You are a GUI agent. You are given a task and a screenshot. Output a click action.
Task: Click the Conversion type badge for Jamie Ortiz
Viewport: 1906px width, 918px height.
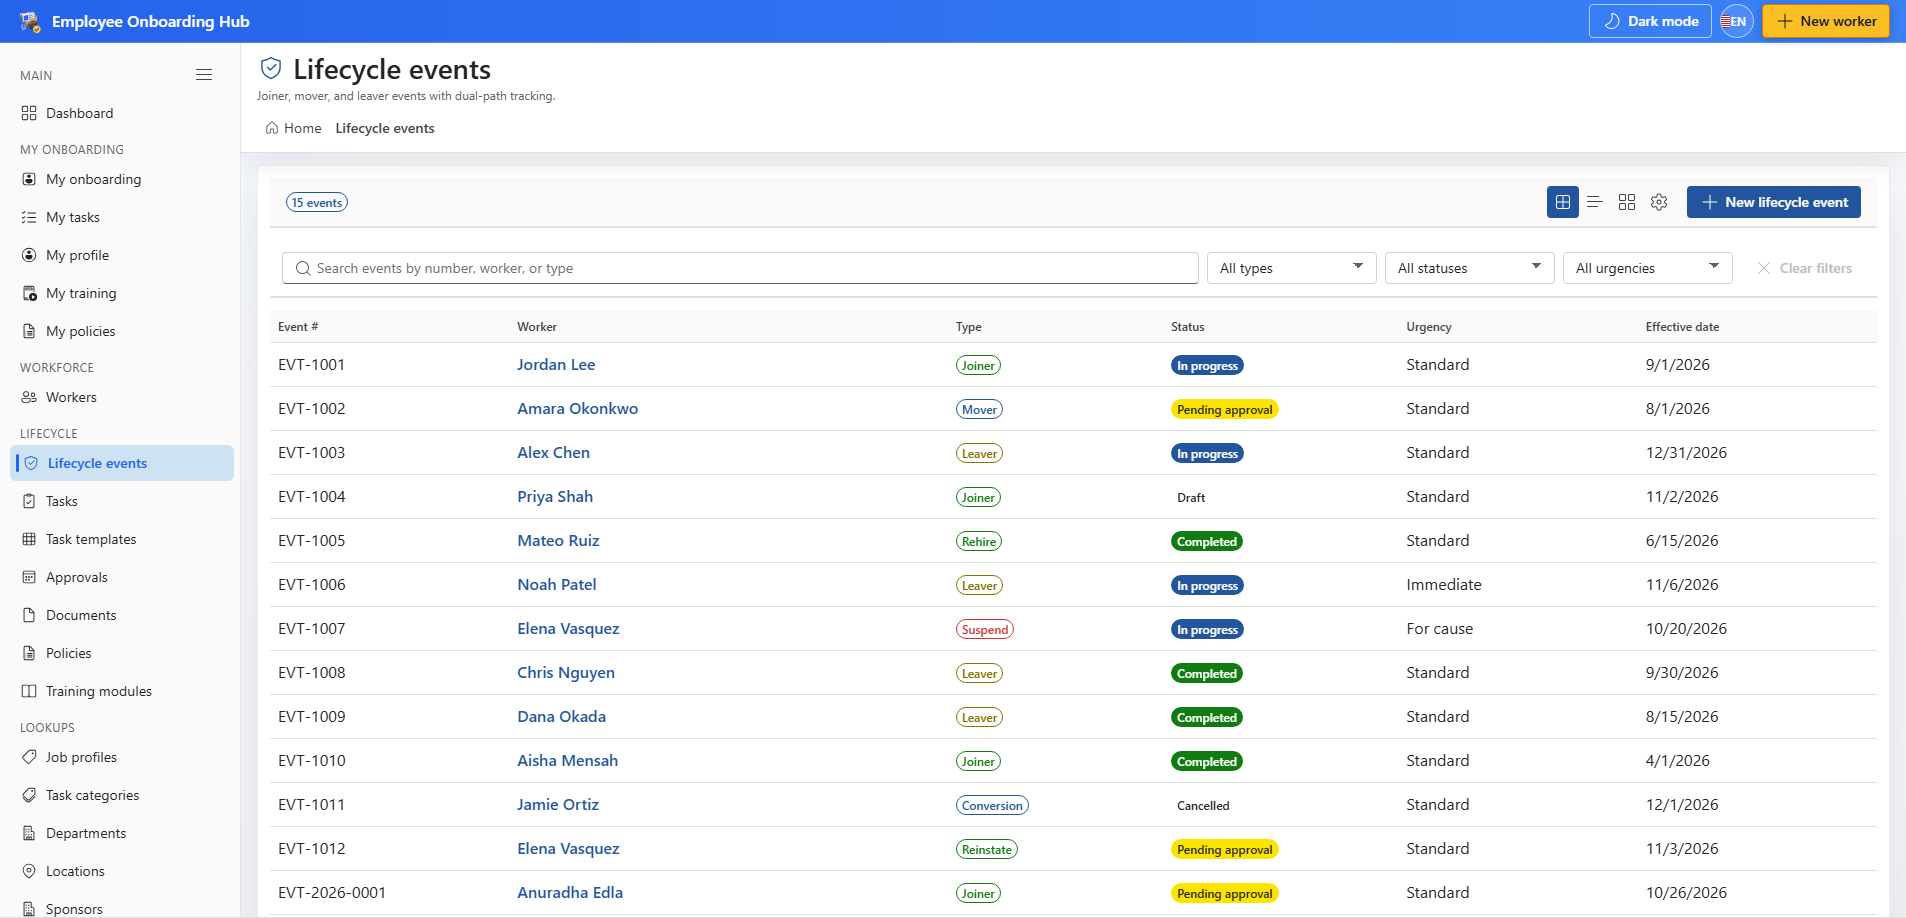[x=992, y=805]
